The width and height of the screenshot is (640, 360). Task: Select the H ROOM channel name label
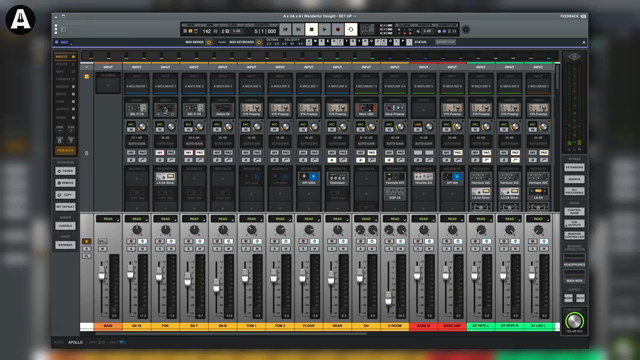click(x=395, y=326)
